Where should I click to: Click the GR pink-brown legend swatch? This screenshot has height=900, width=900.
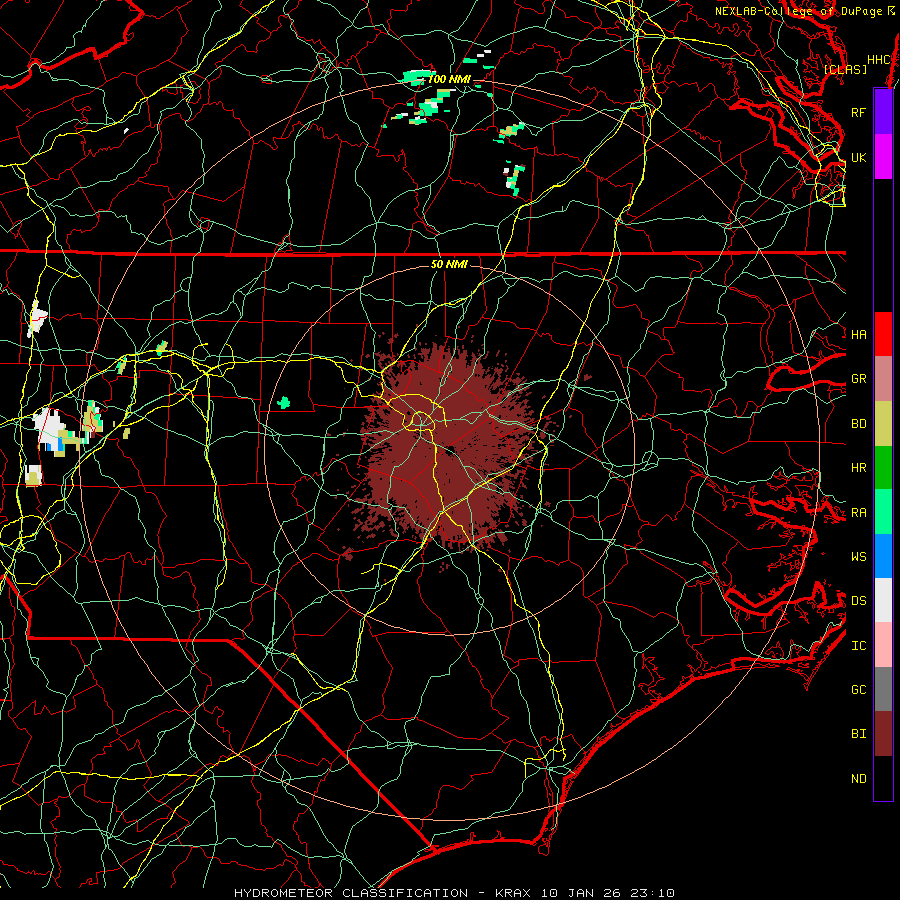883,379
